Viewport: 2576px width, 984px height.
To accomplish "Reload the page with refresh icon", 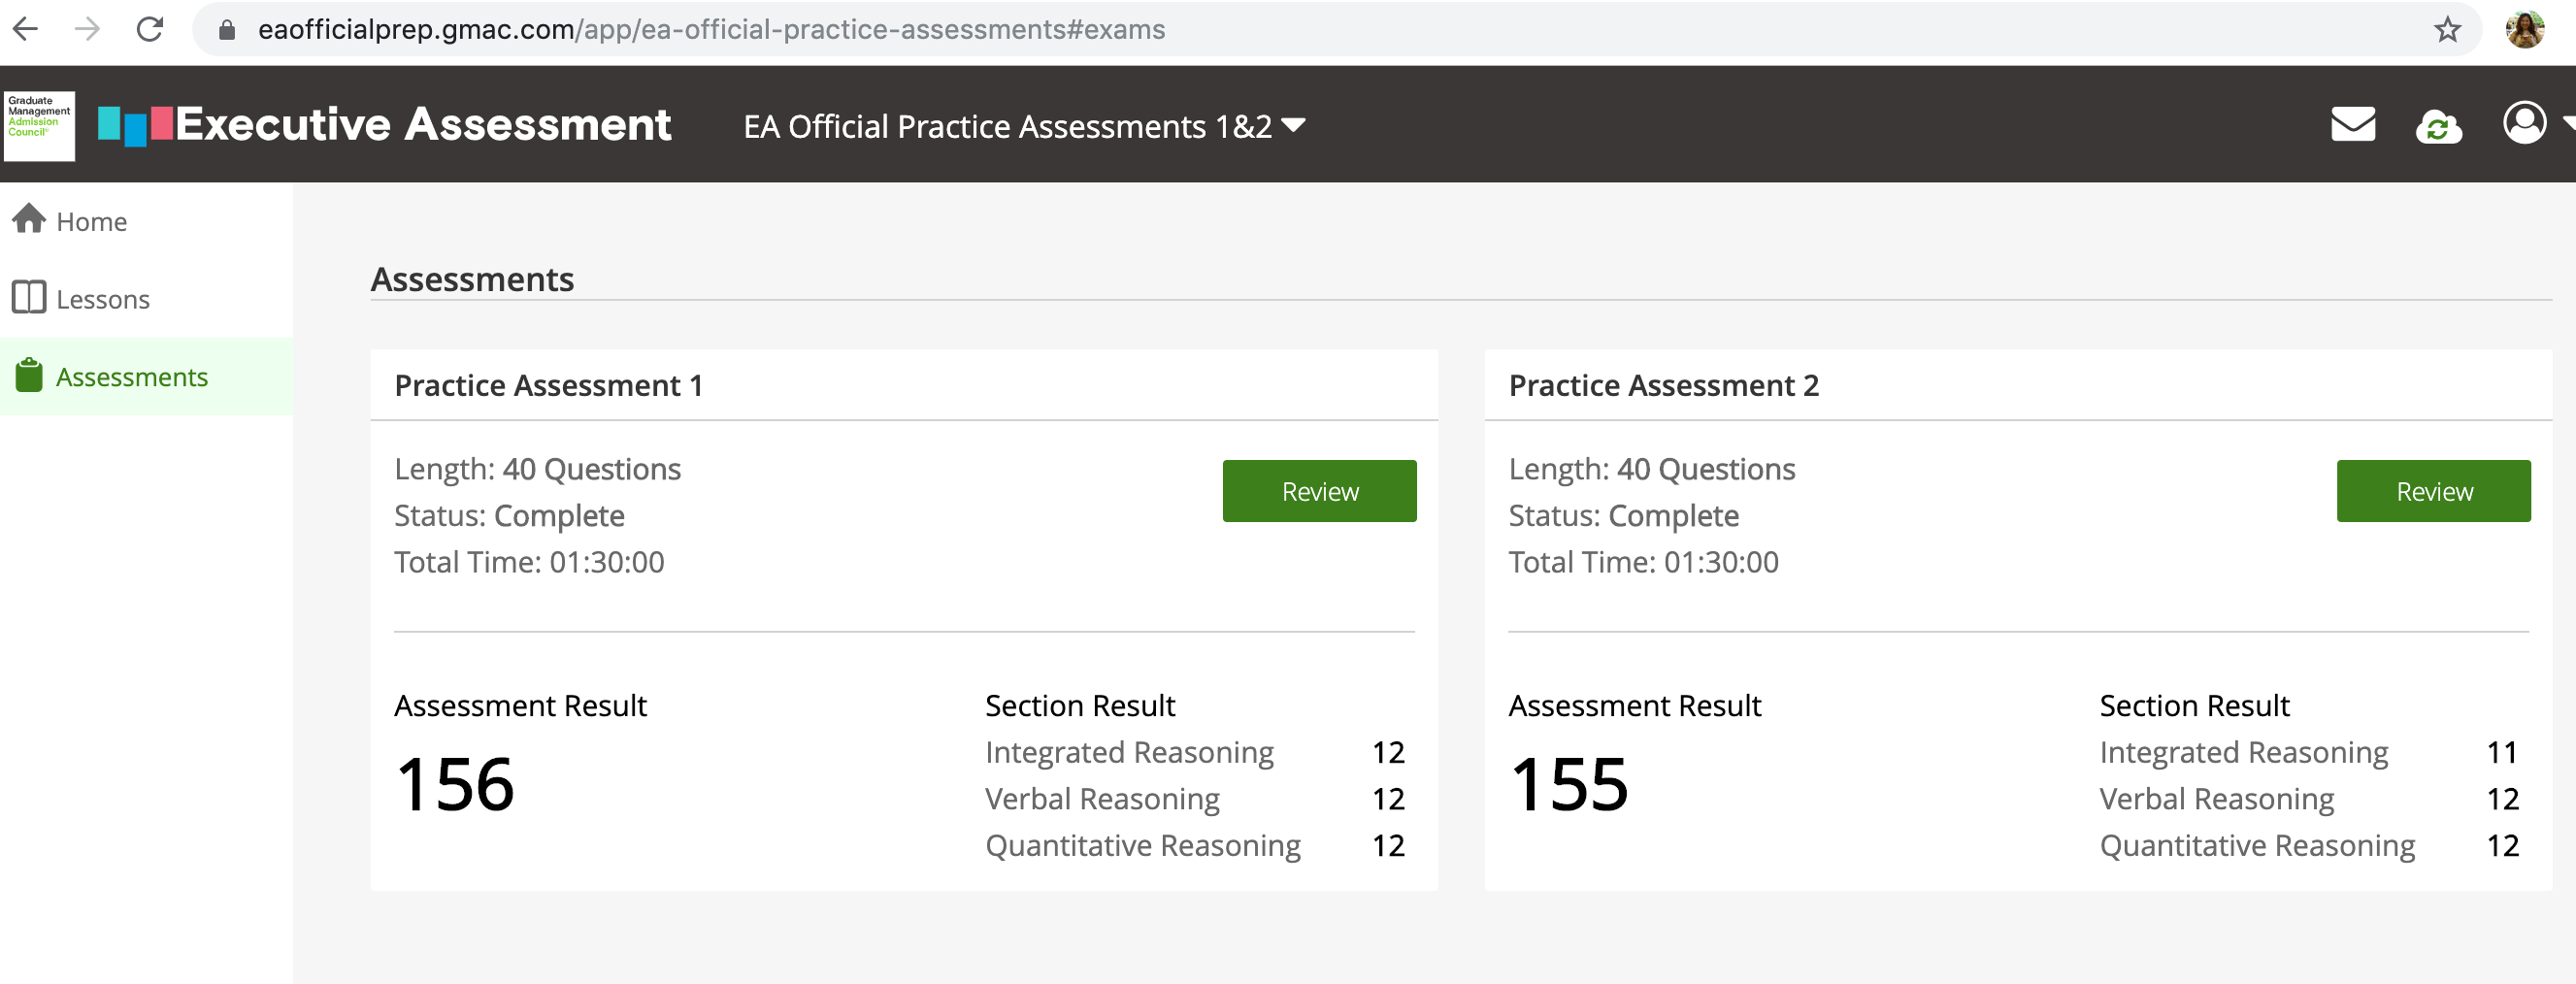I will point(150,30).
